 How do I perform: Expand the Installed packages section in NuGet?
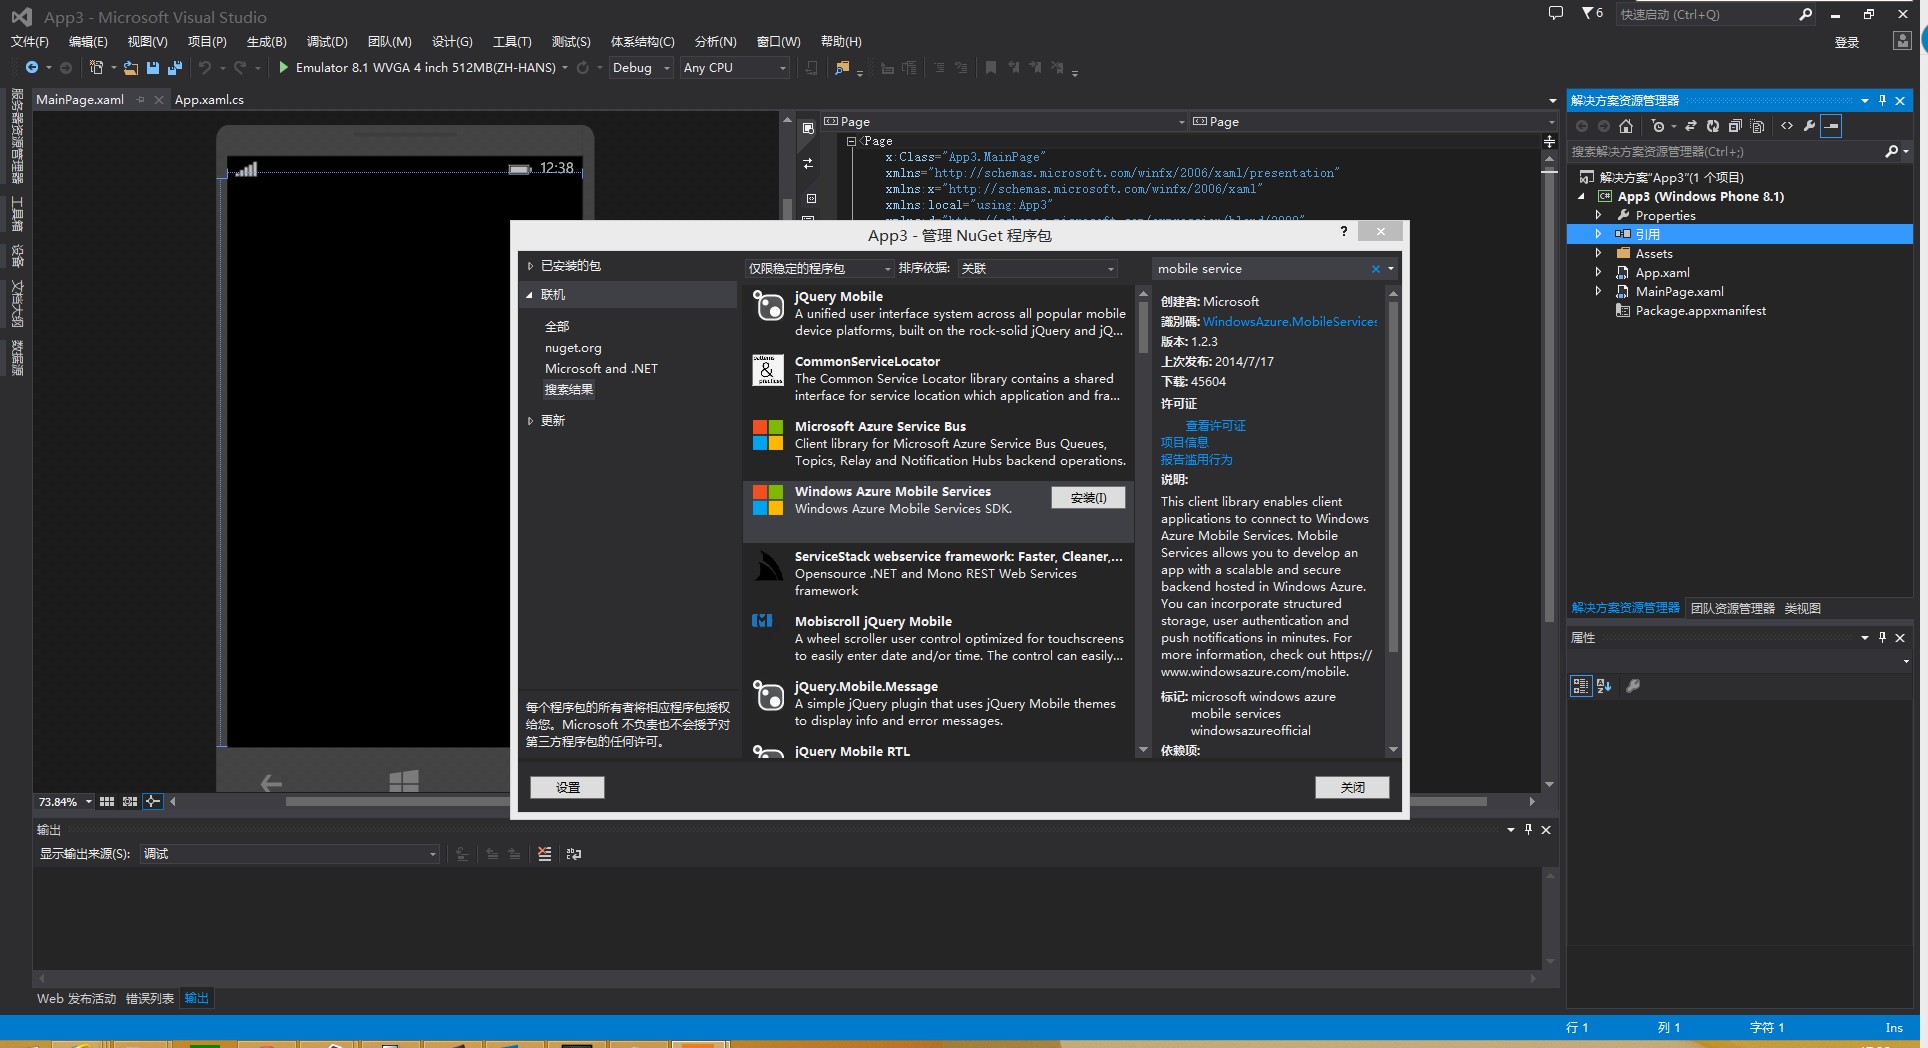pyautogui.click(x=530, y=266)
